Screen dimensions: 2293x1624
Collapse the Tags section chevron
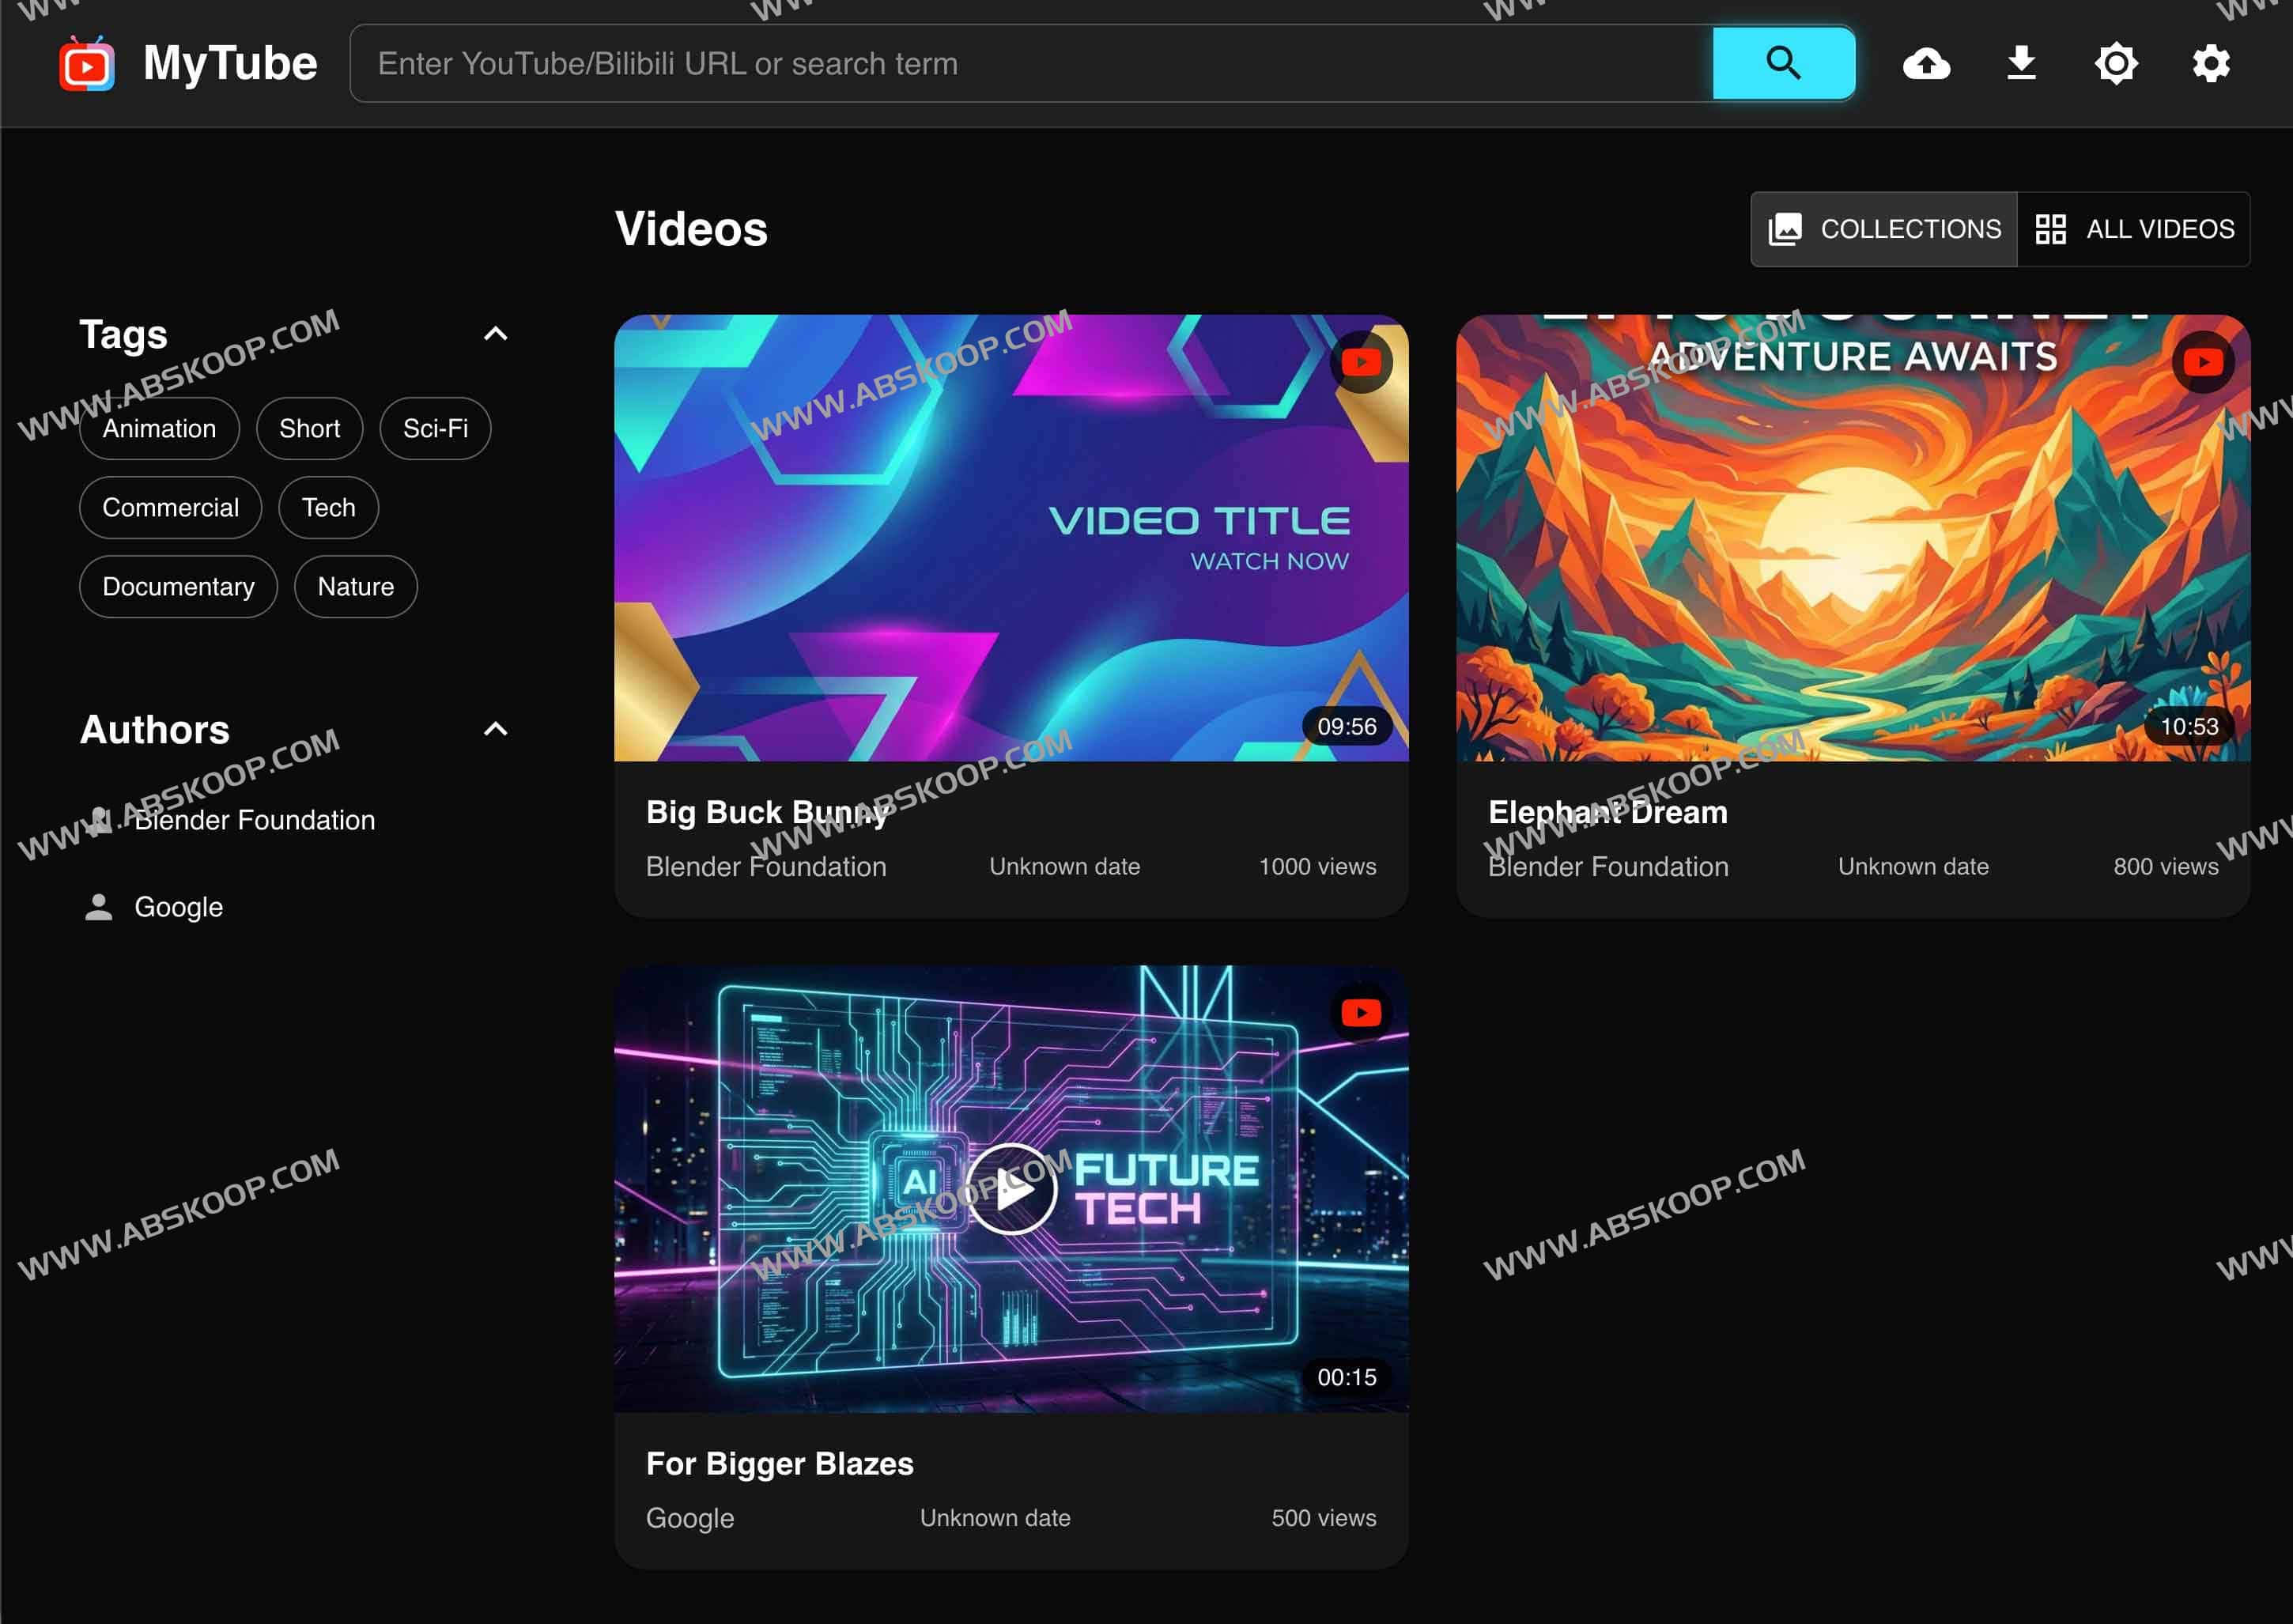pos(496,334)
